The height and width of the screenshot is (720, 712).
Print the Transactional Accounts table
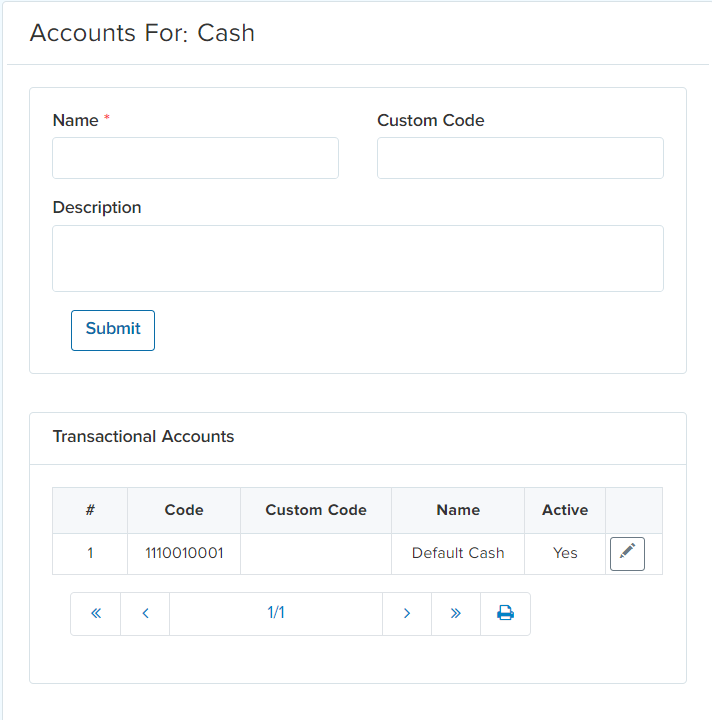(x=505, y=613)
